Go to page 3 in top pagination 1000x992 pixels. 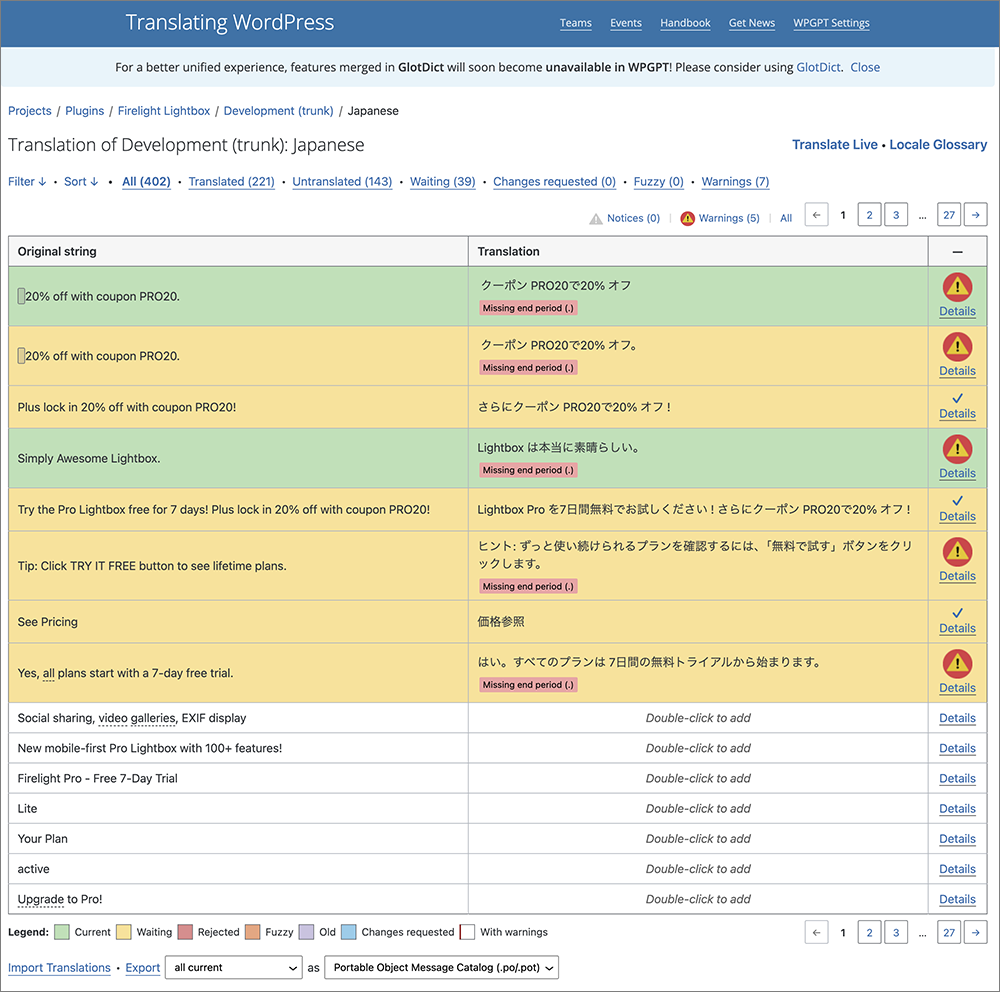896,215
